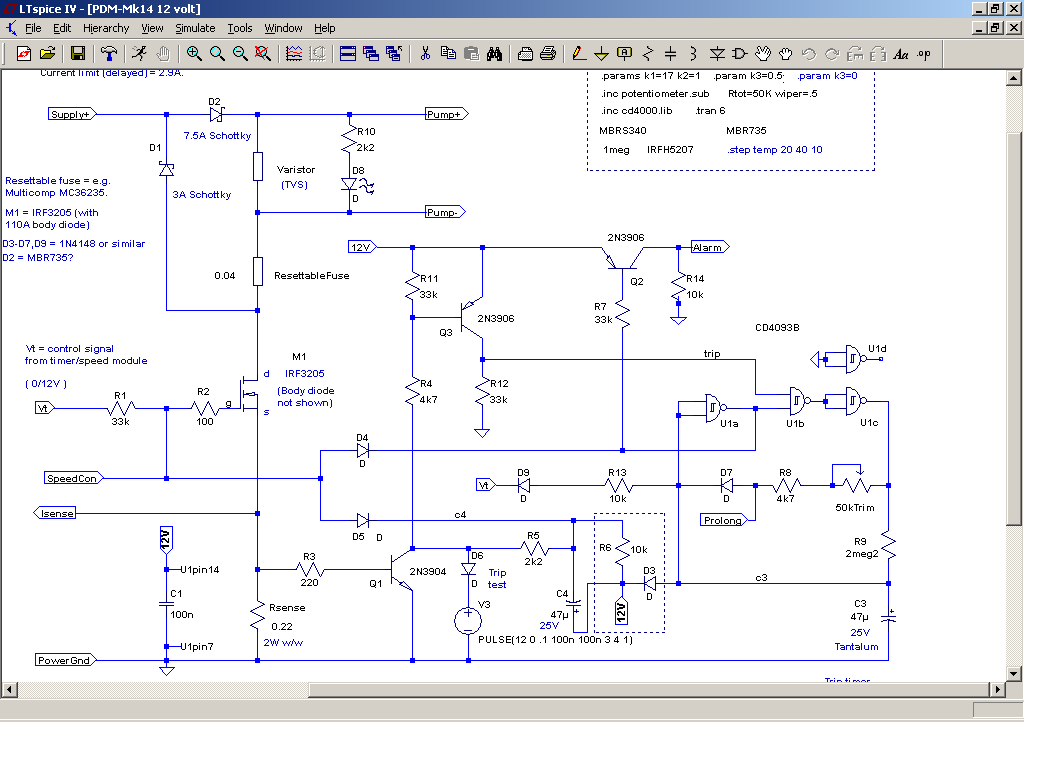Select the Pan magnifier tool
The height and width of the screenshot is (770, 1042).
(x=217, y=54)
